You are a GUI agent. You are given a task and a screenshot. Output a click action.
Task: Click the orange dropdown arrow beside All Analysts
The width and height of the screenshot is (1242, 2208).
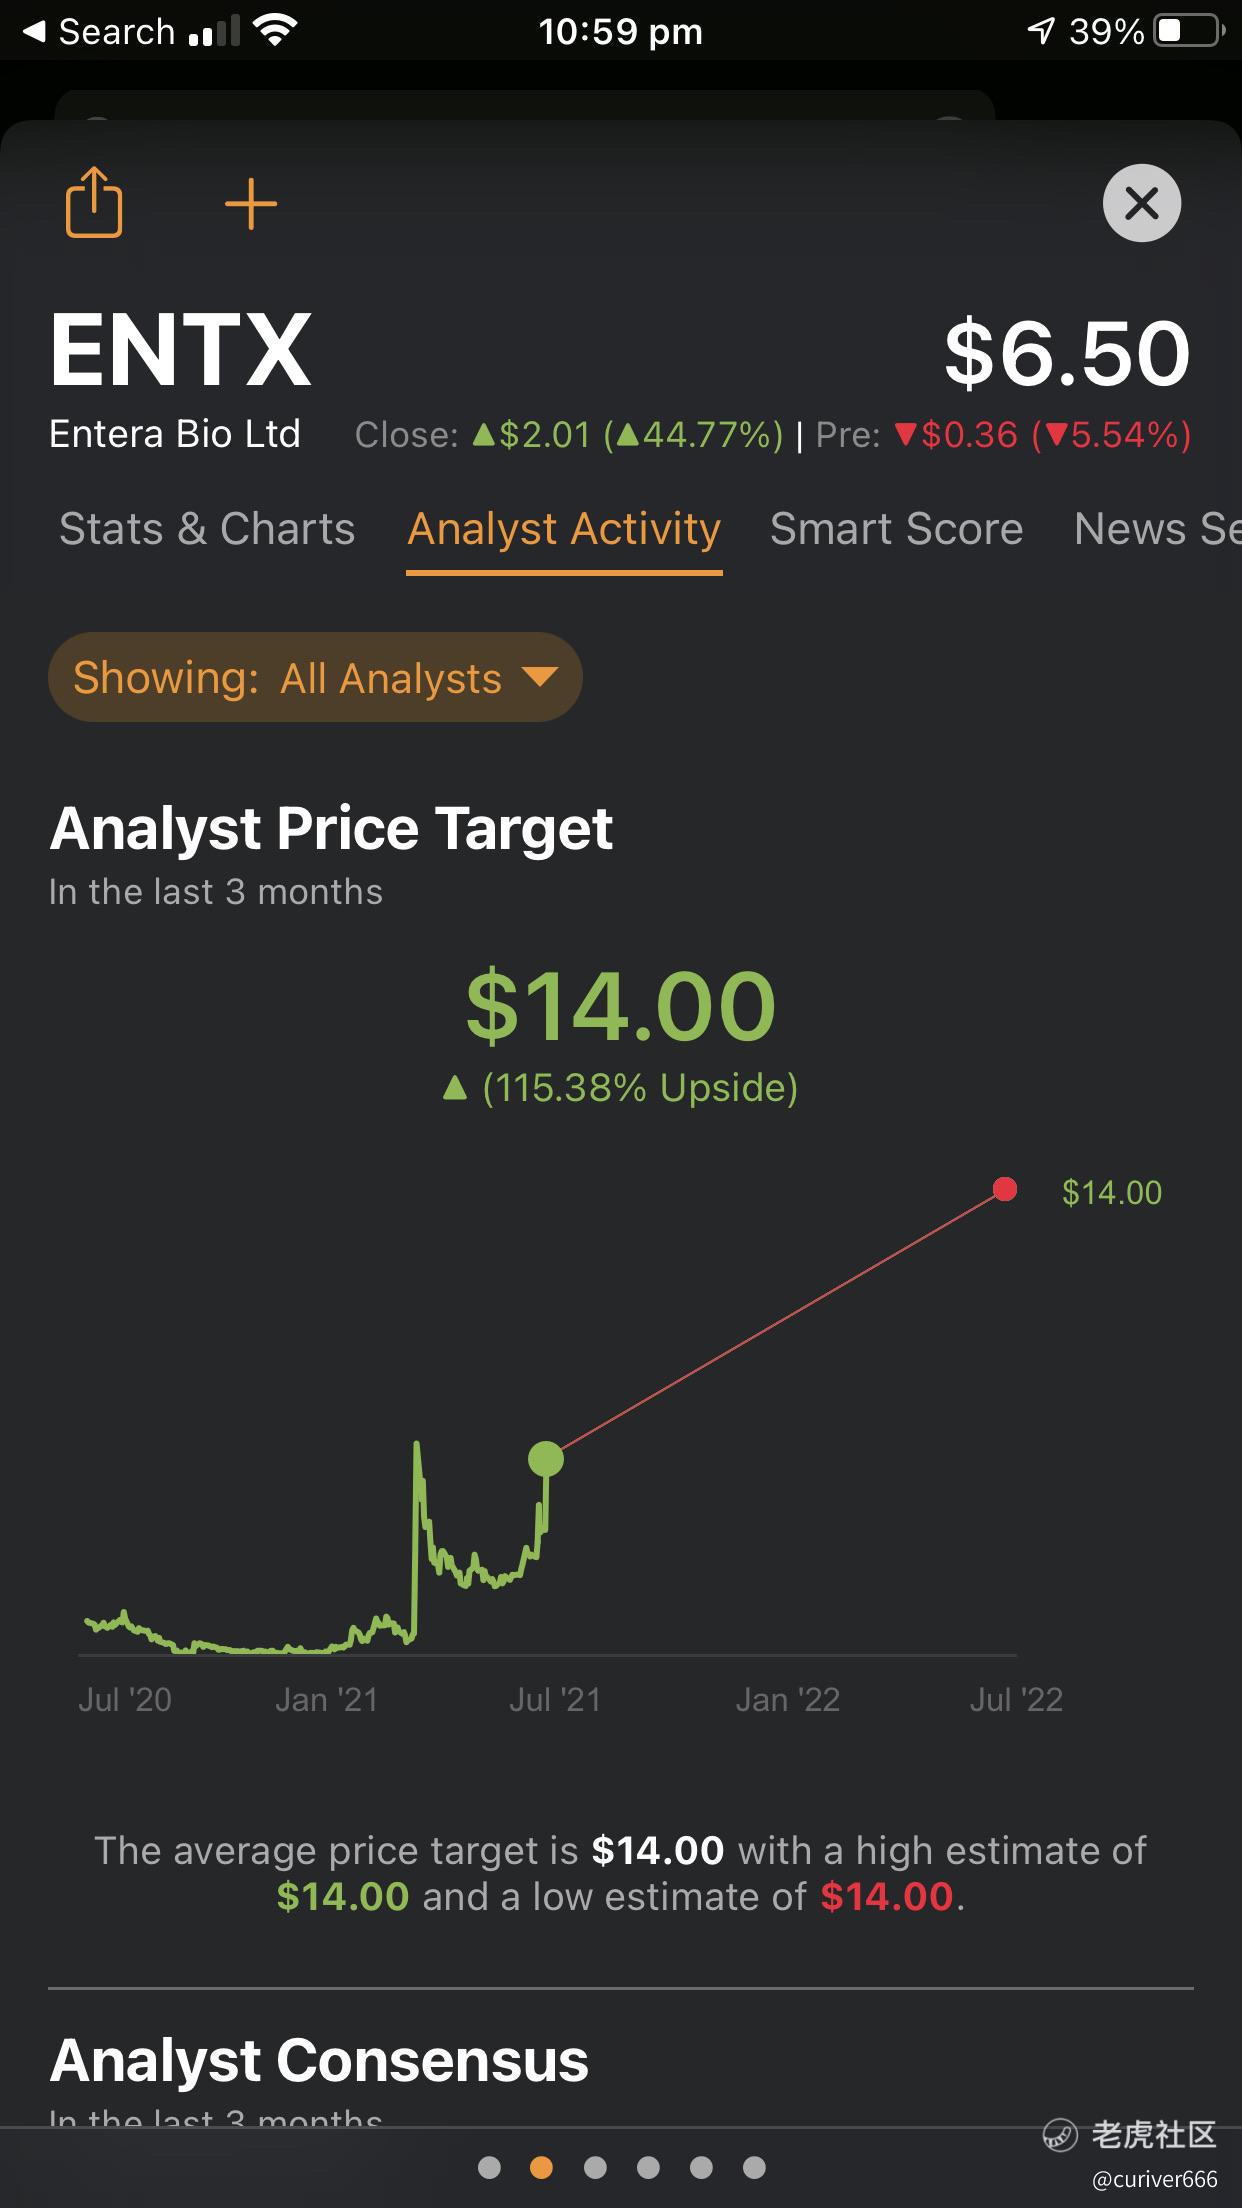540,677
